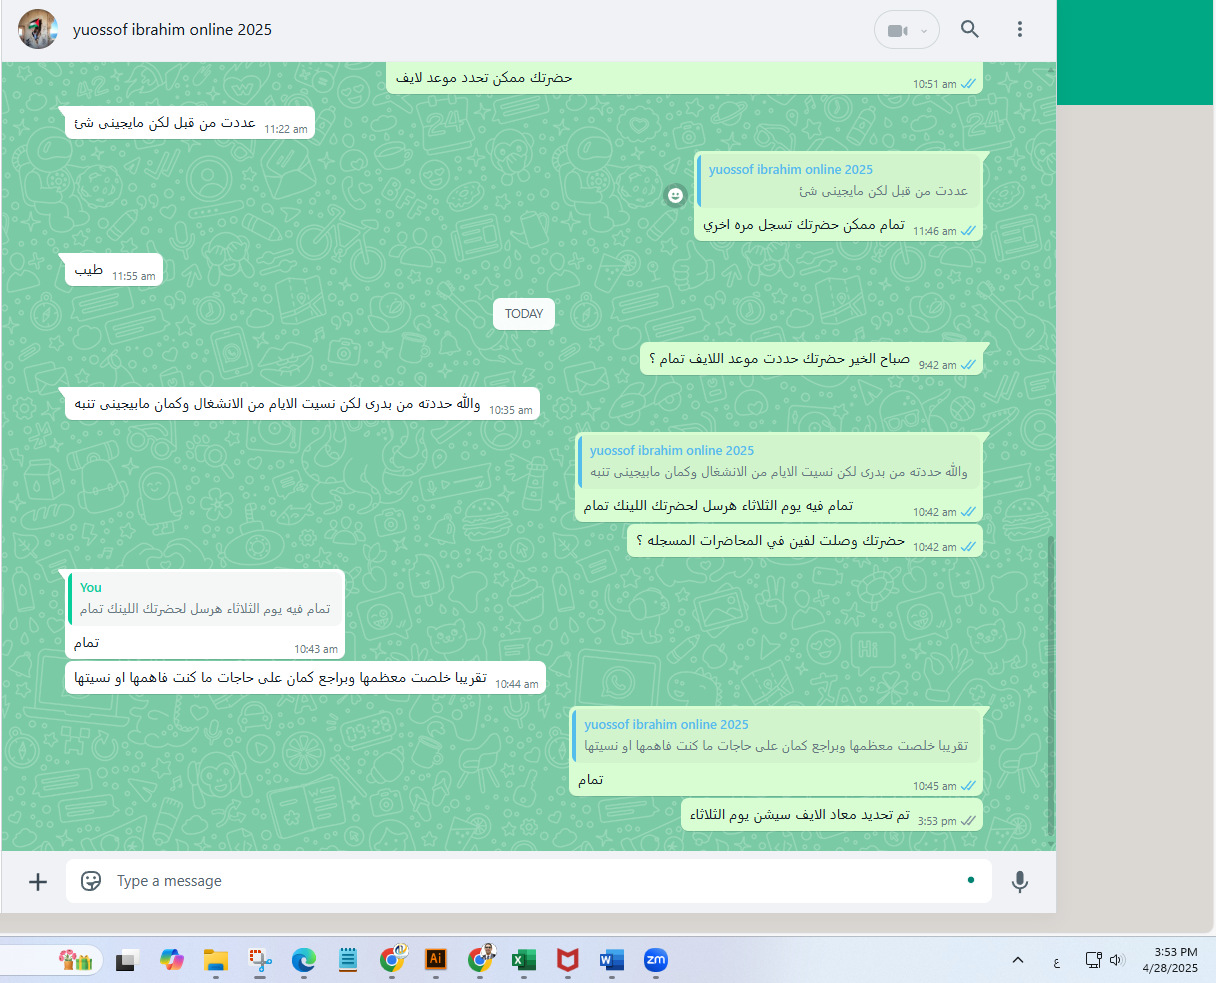1216x983 pixels.
Task: Select message 'طيب' at 11:55 am
Action: tap(114, 270)
